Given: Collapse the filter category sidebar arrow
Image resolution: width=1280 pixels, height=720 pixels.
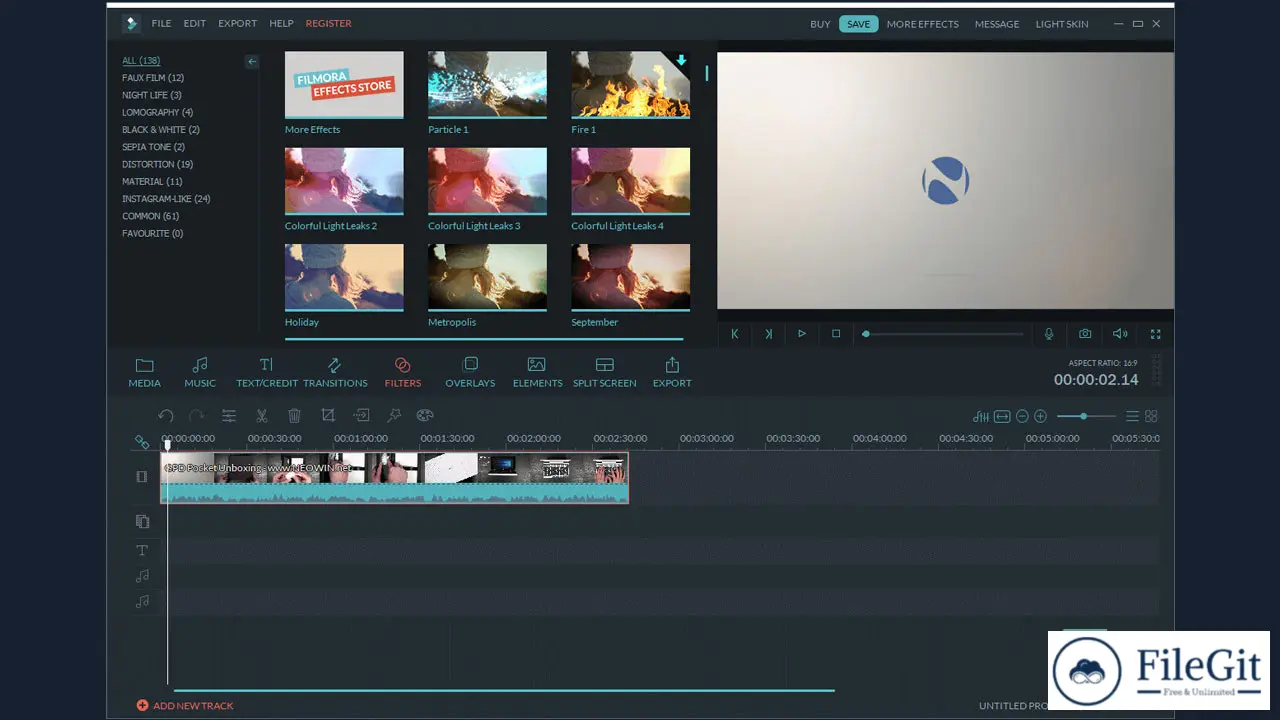Looking at the screenshot, I should pos(252,61).
